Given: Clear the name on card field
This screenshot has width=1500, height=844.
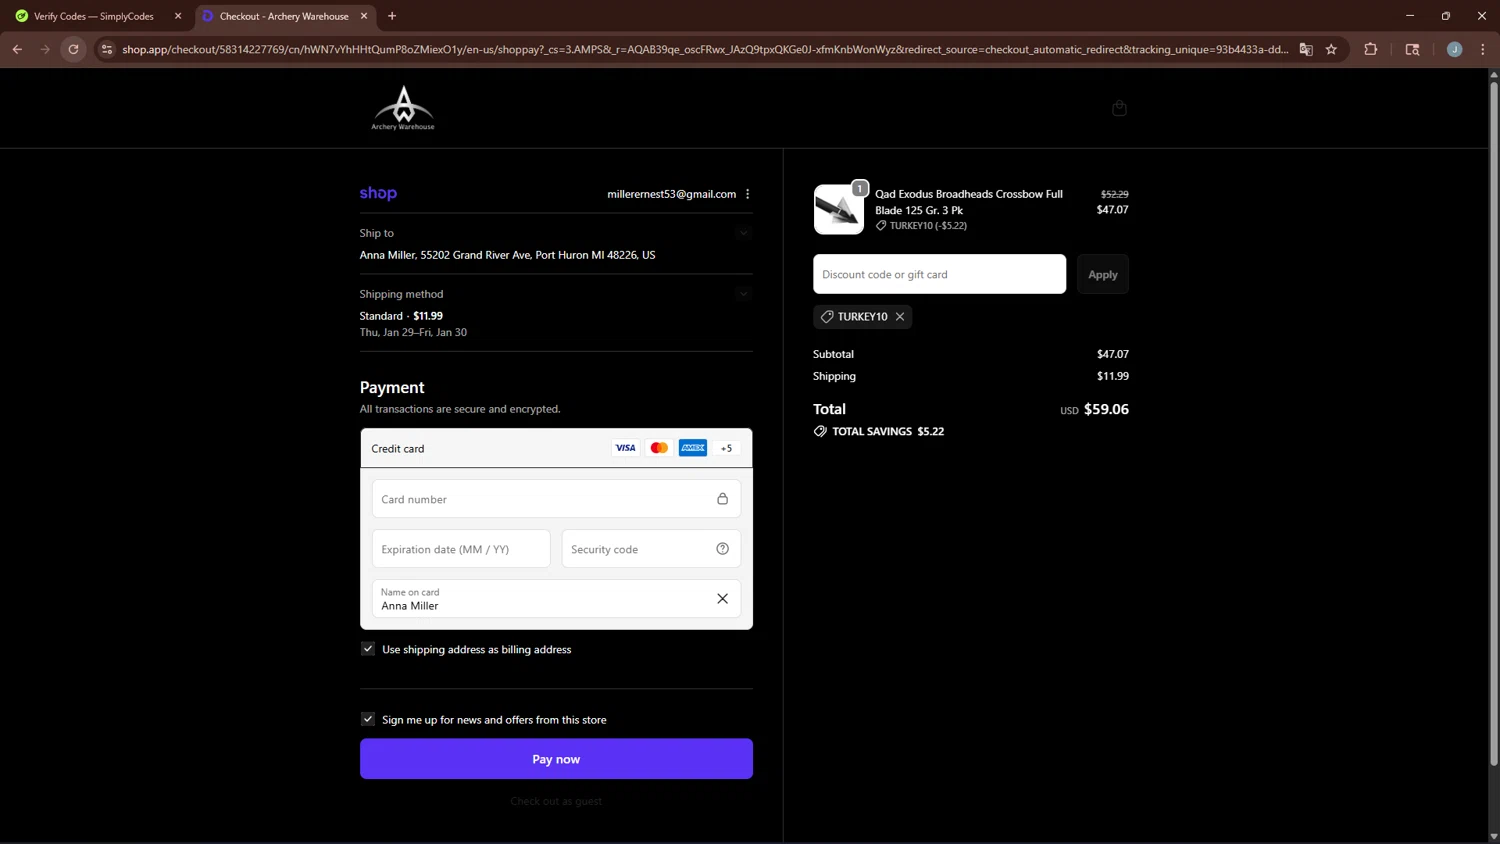Looking at the screenshot, I should pos(722,599).
